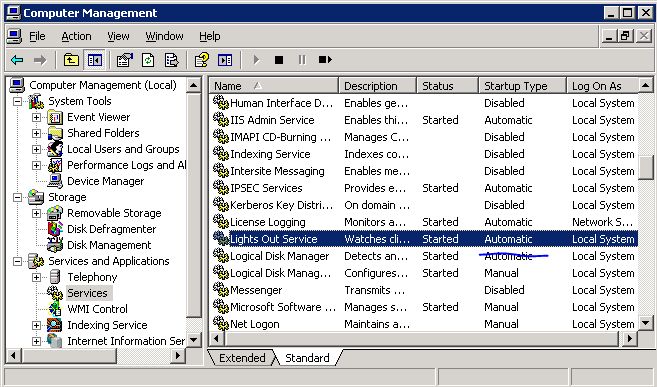This screenshot has height=387, width=657.
Task: Click tree pane horizontal scroll left arrow
Action: pos(13,356)
